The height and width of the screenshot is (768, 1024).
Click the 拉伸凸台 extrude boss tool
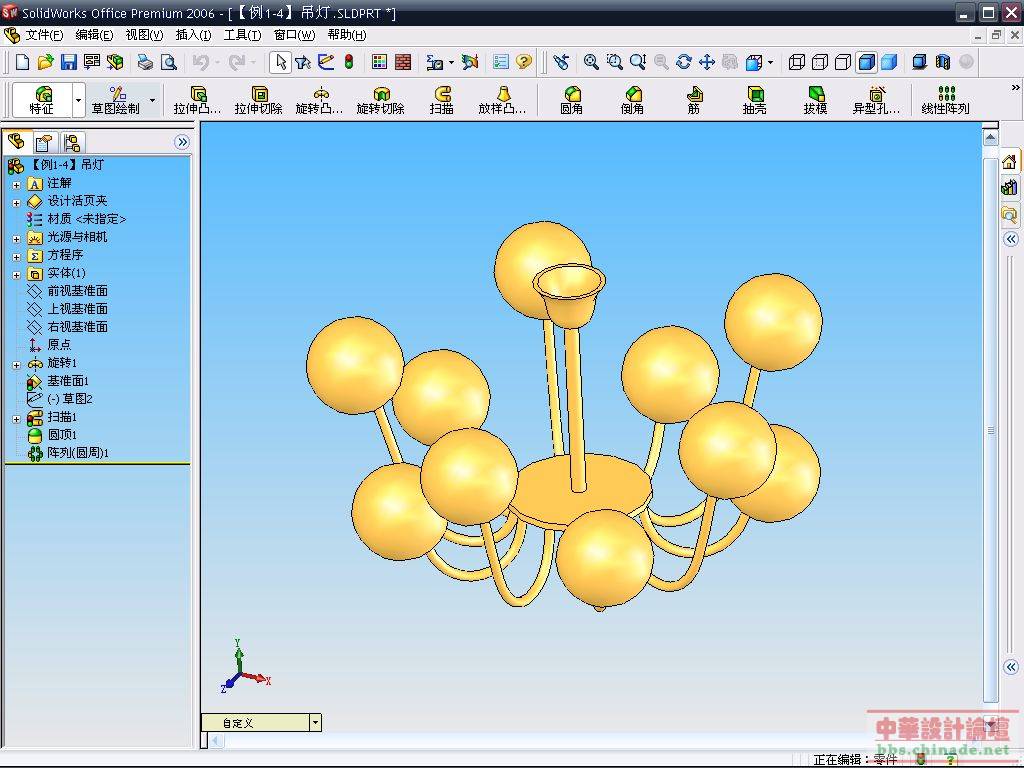coord(198,100)
